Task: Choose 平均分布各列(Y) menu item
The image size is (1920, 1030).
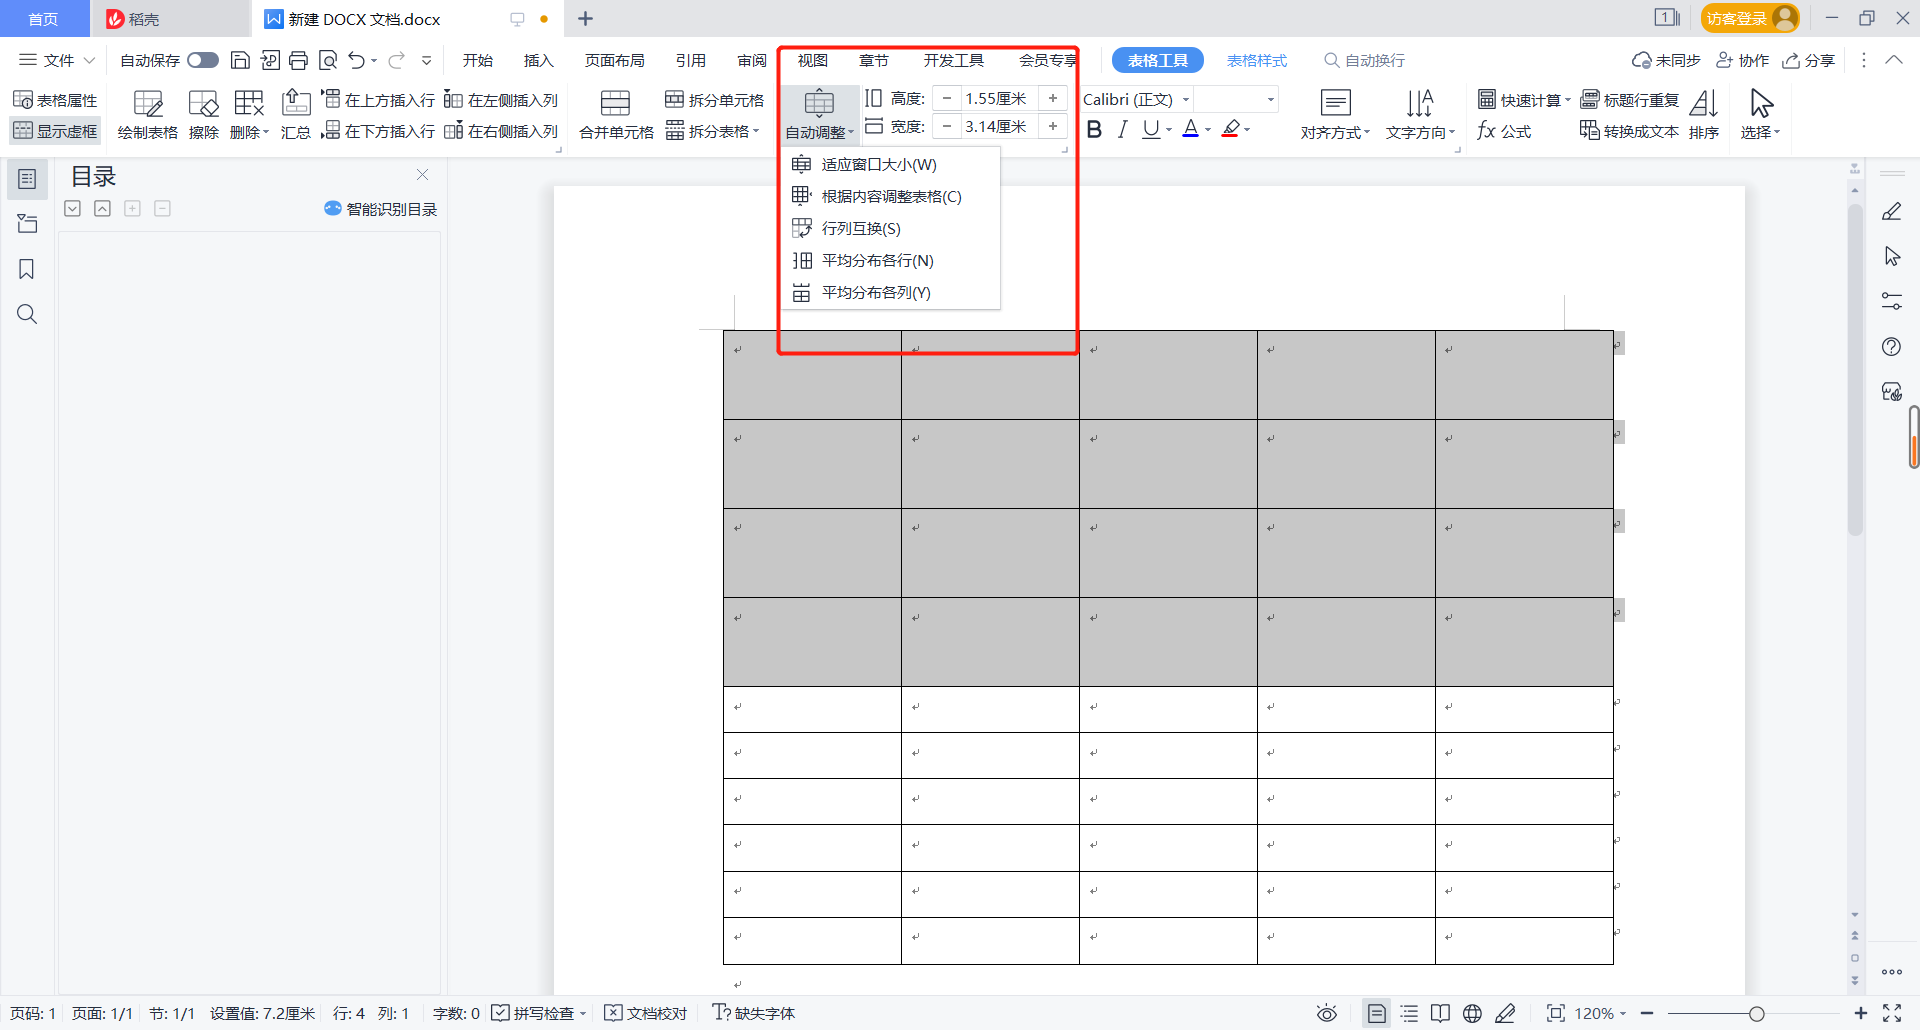Action: pos(891,292)
